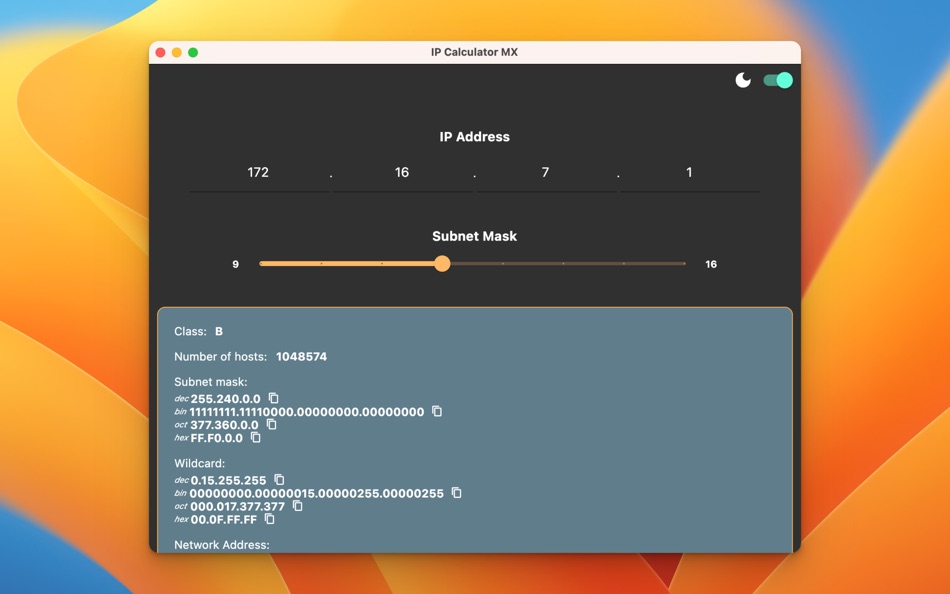Viewport: 950px width, 594px height.
Task: Copy the decimal subnet mask 255.240.0.0
Action: 273,398
